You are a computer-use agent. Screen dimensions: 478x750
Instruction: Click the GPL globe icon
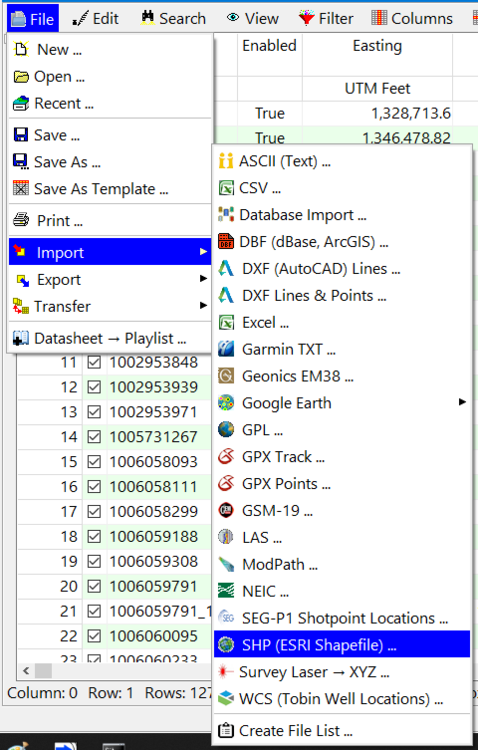[x=226, y=430]
